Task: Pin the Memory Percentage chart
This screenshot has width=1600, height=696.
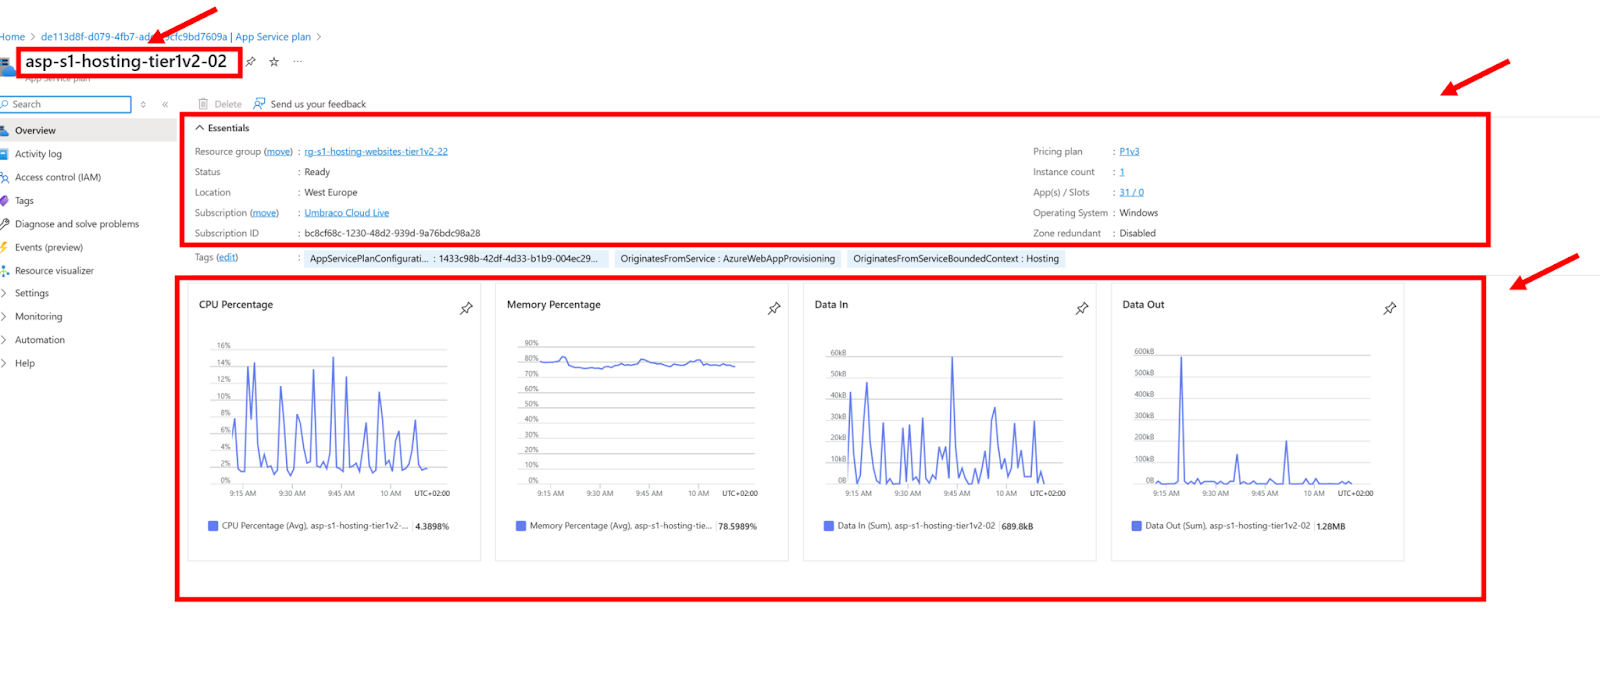Action: point(774,309)
